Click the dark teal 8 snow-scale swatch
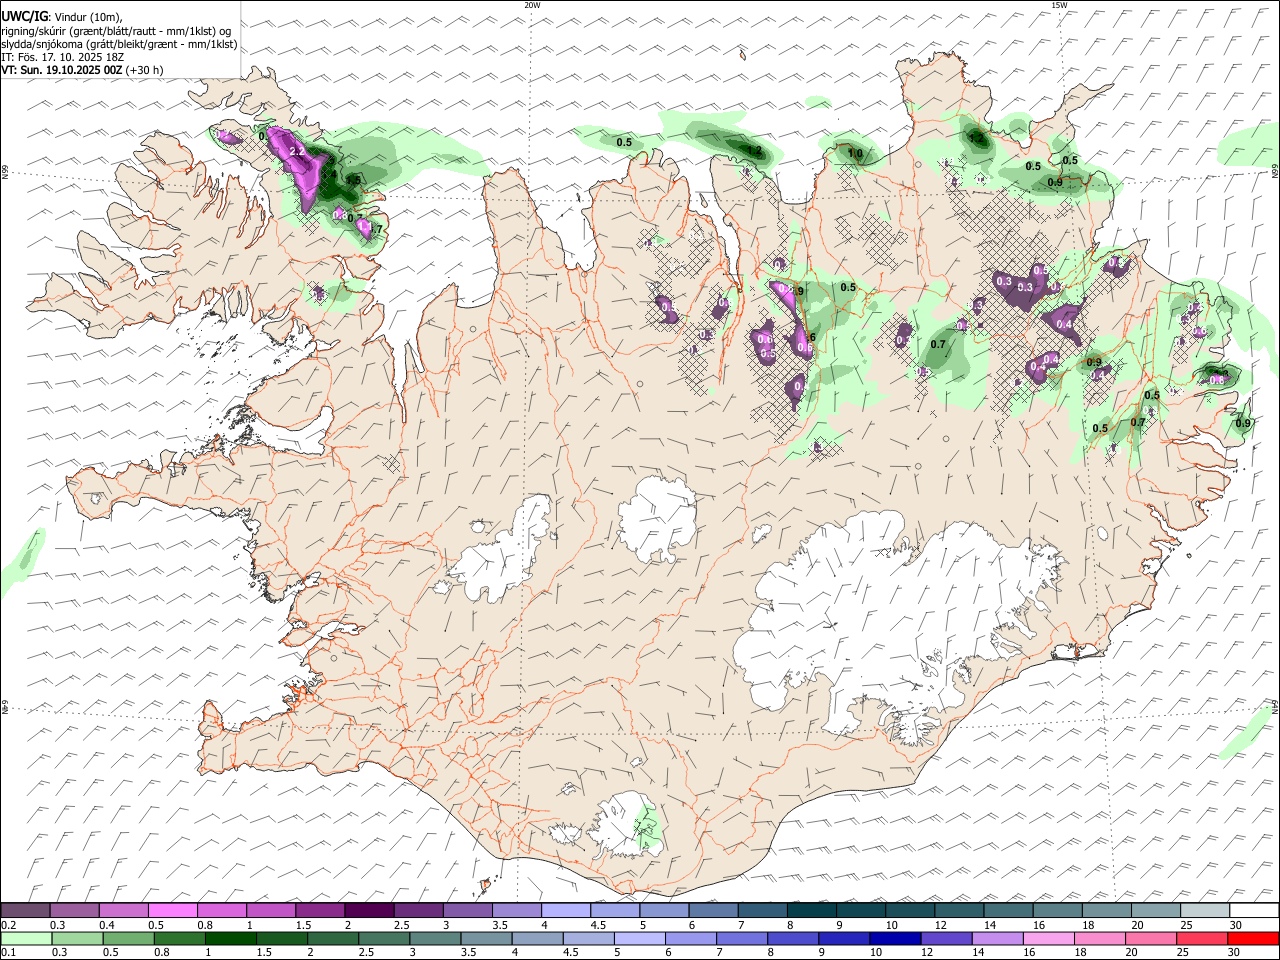The image size is (1280, 960). point(810,911)
